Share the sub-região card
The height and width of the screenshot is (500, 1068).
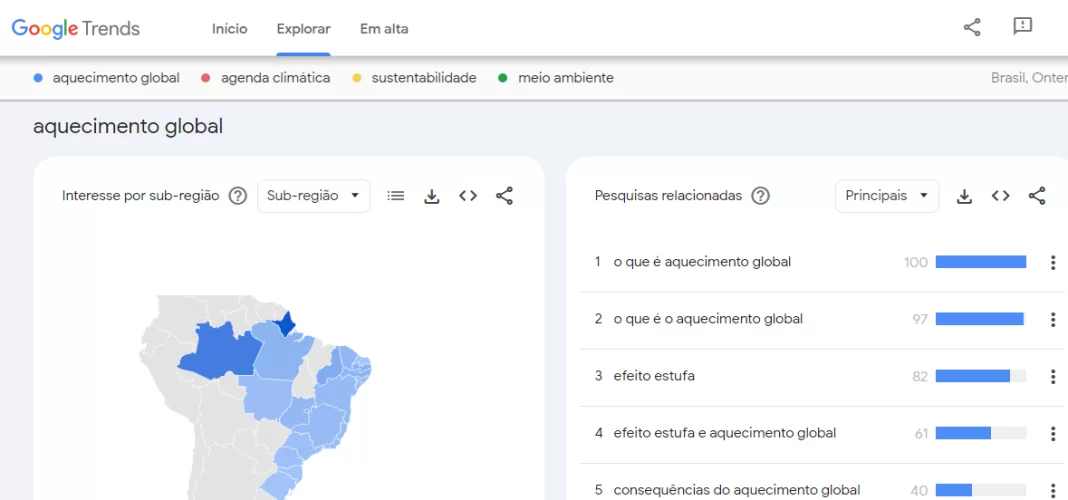pyautogui.click(x=504, y=196)
